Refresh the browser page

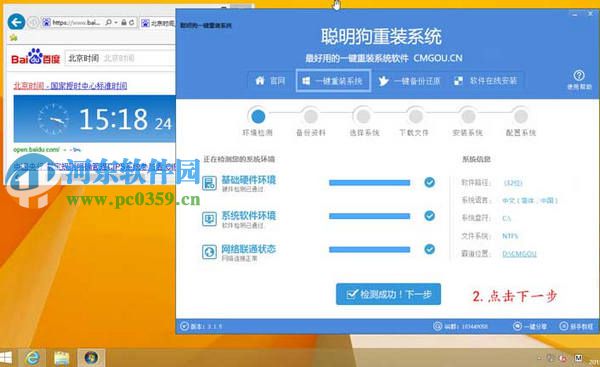(131, 23)
